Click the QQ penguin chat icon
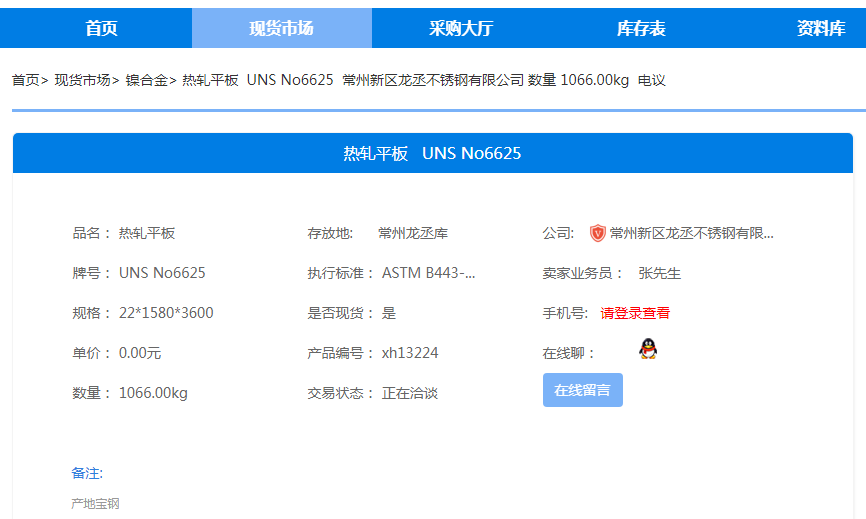The image size is (866, 519). pos(648,349)
